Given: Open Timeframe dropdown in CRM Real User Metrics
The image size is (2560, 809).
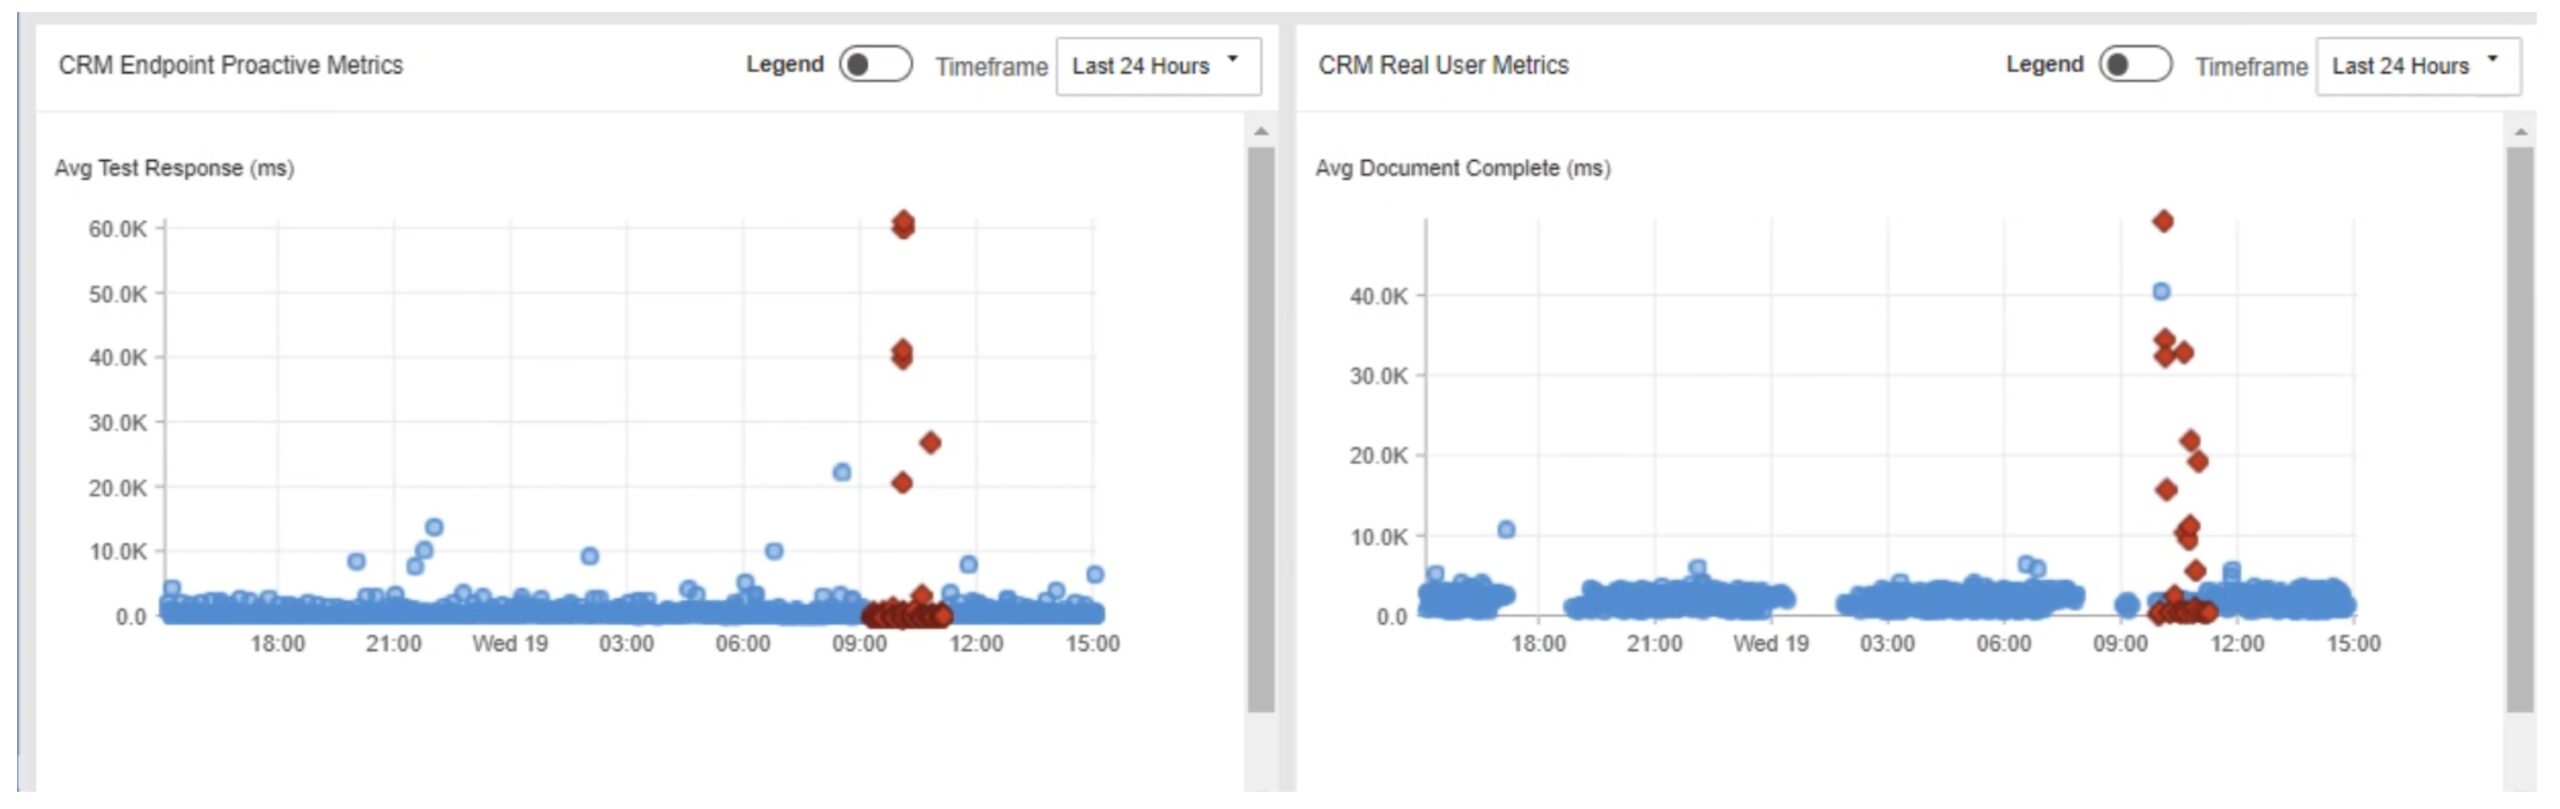Looking at the screenshot, I should click(x=2417, y=66).
